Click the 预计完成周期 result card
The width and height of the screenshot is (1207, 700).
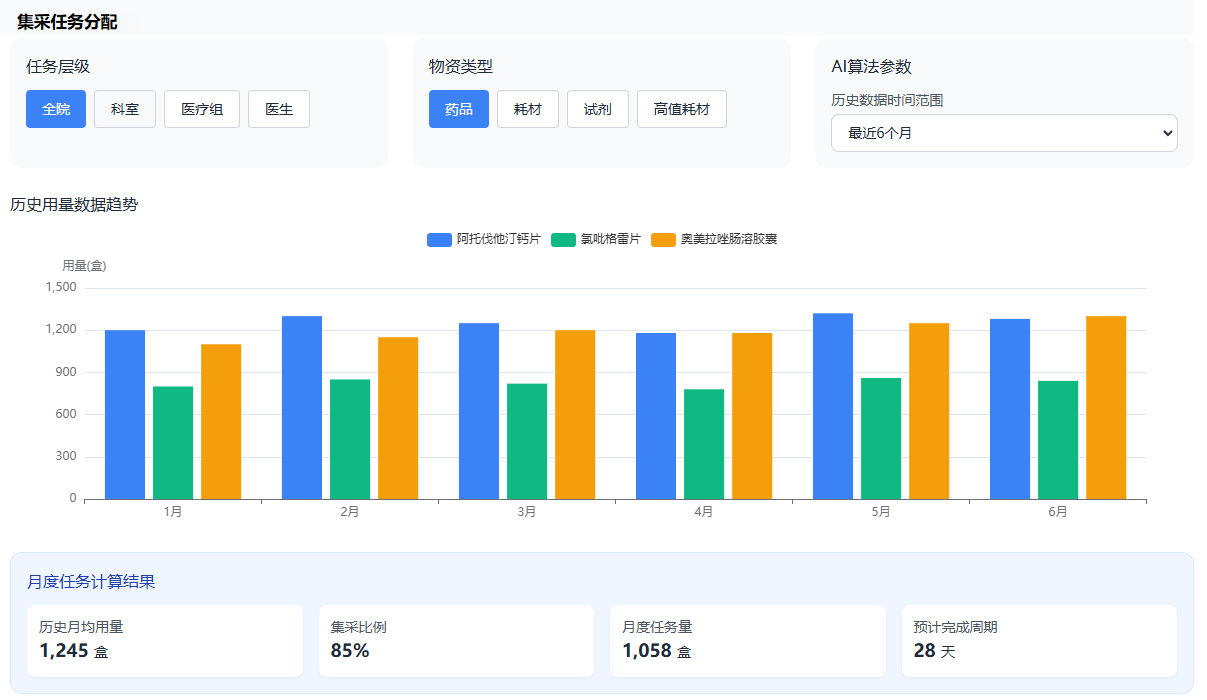point(1039,640)
